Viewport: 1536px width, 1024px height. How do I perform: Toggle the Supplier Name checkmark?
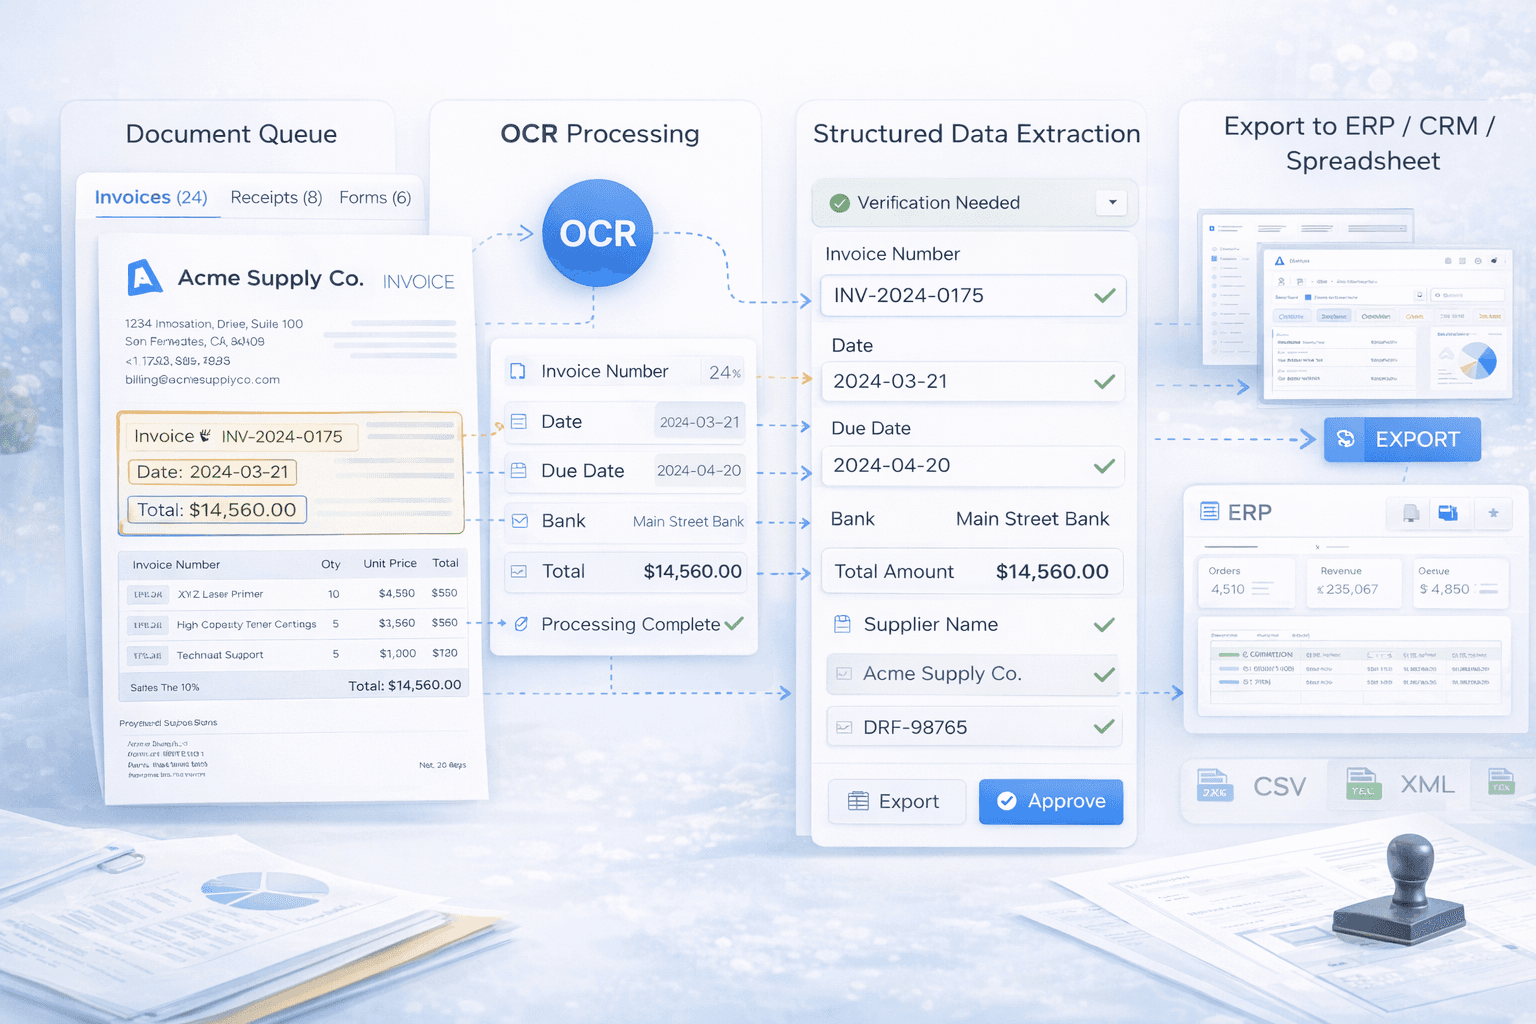(x=1104, y=625)
